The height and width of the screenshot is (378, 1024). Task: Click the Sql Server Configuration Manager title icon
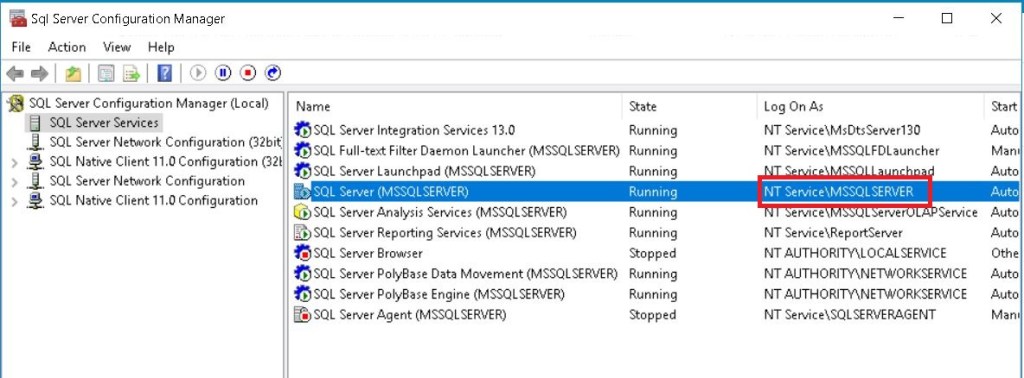pos(18,18)
